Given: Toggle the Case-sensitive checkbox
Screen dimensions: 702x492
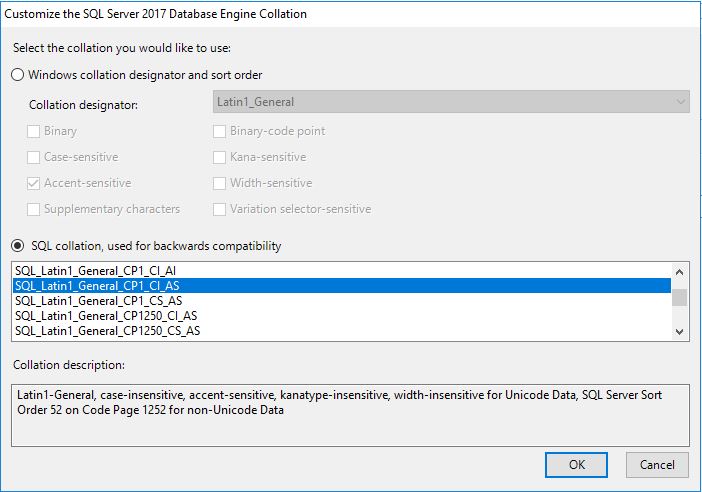Looking at the screenshot, I should 34,157.
